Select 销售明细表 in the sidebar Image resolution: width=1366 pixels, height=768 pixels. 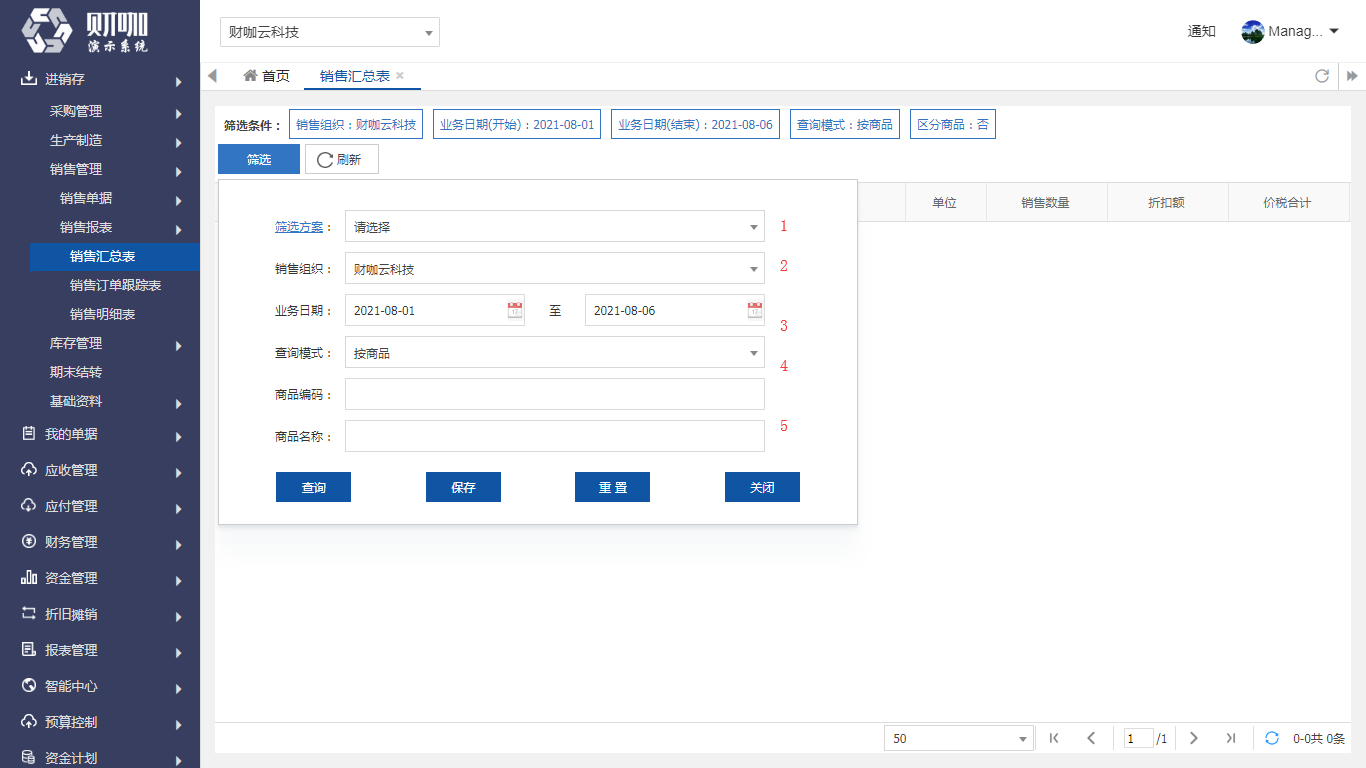[102, 314]
